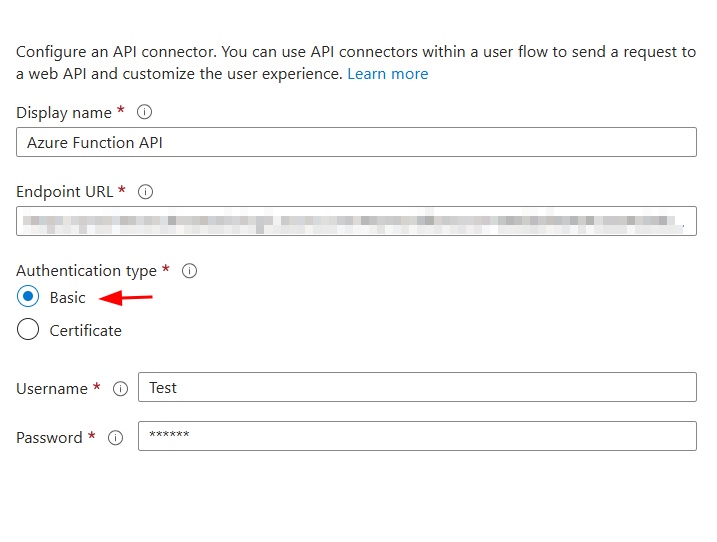The width and height of the screenshot is (717, 542).
Task: Click the 'Password' field label
Action: pos(49,438)
